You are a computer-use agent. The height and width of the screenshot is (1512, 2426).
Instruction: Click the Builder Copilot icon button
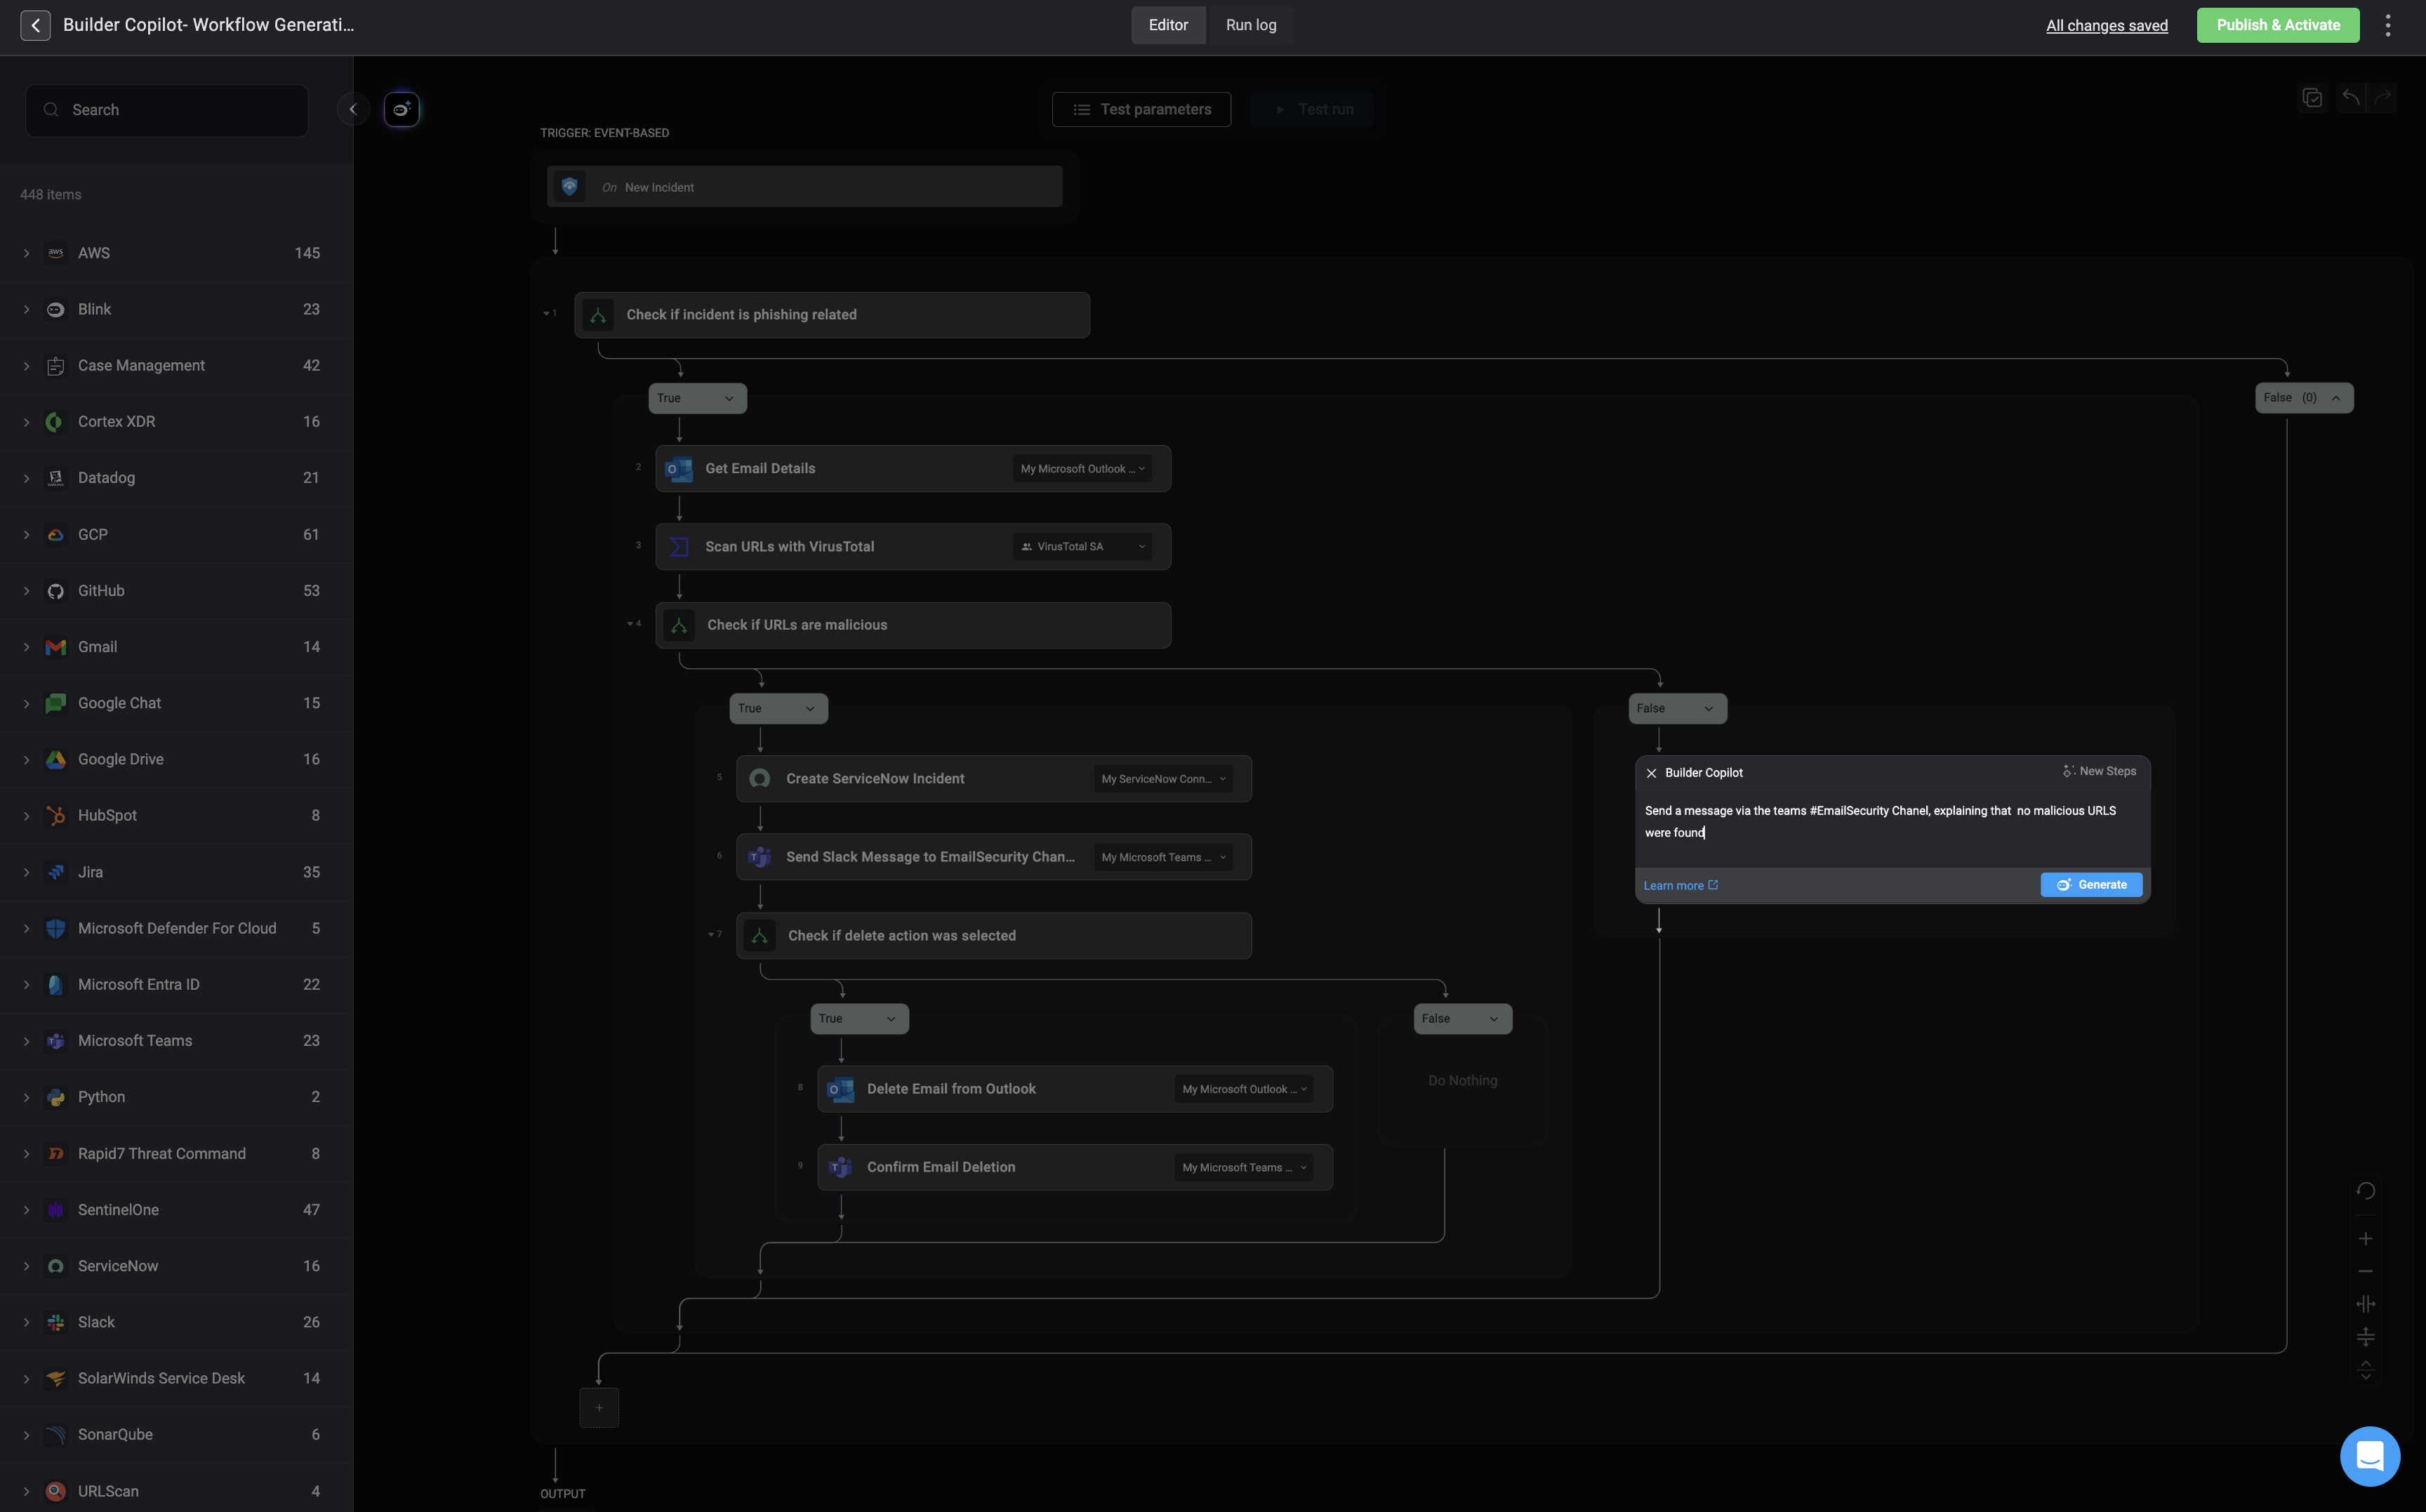pos(401,110)
